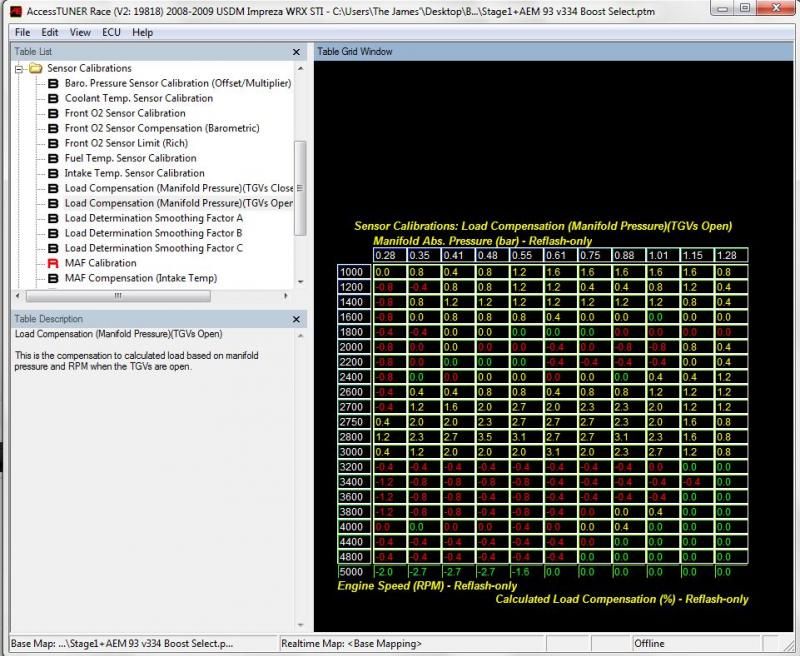Click the Sensor Calibrations folder icon
The height and width of the screenshot is (656, 800).
tap(35, 68)
